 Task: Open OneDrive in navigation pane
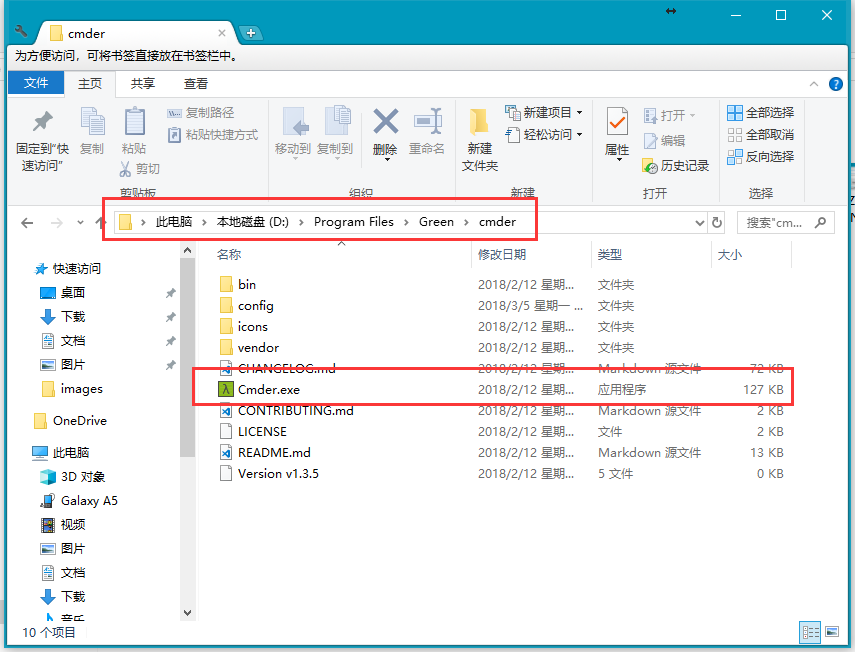click(x=80, y=421)
